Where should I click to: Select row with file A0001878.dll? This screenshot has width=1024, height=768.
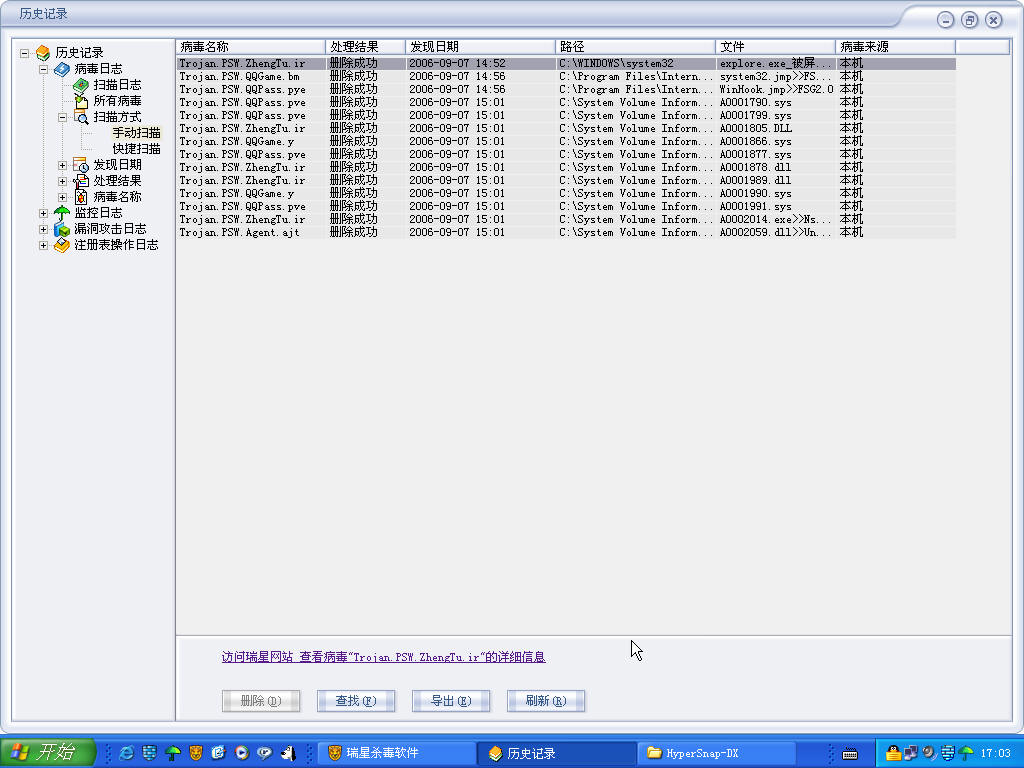[566, 168]
